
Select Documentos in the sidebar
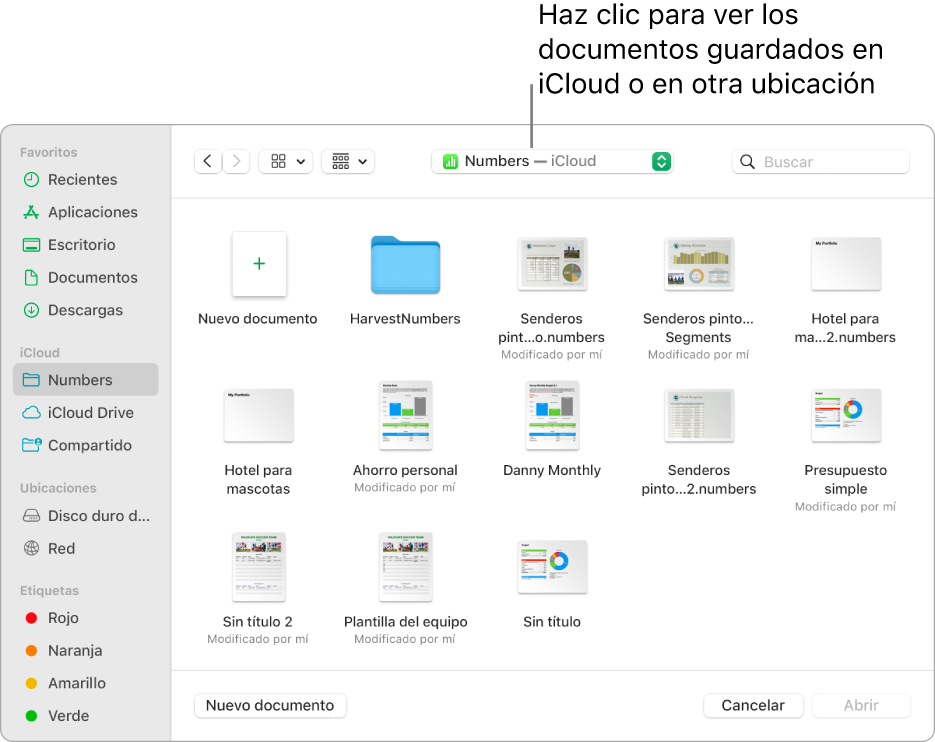(85, 278)
